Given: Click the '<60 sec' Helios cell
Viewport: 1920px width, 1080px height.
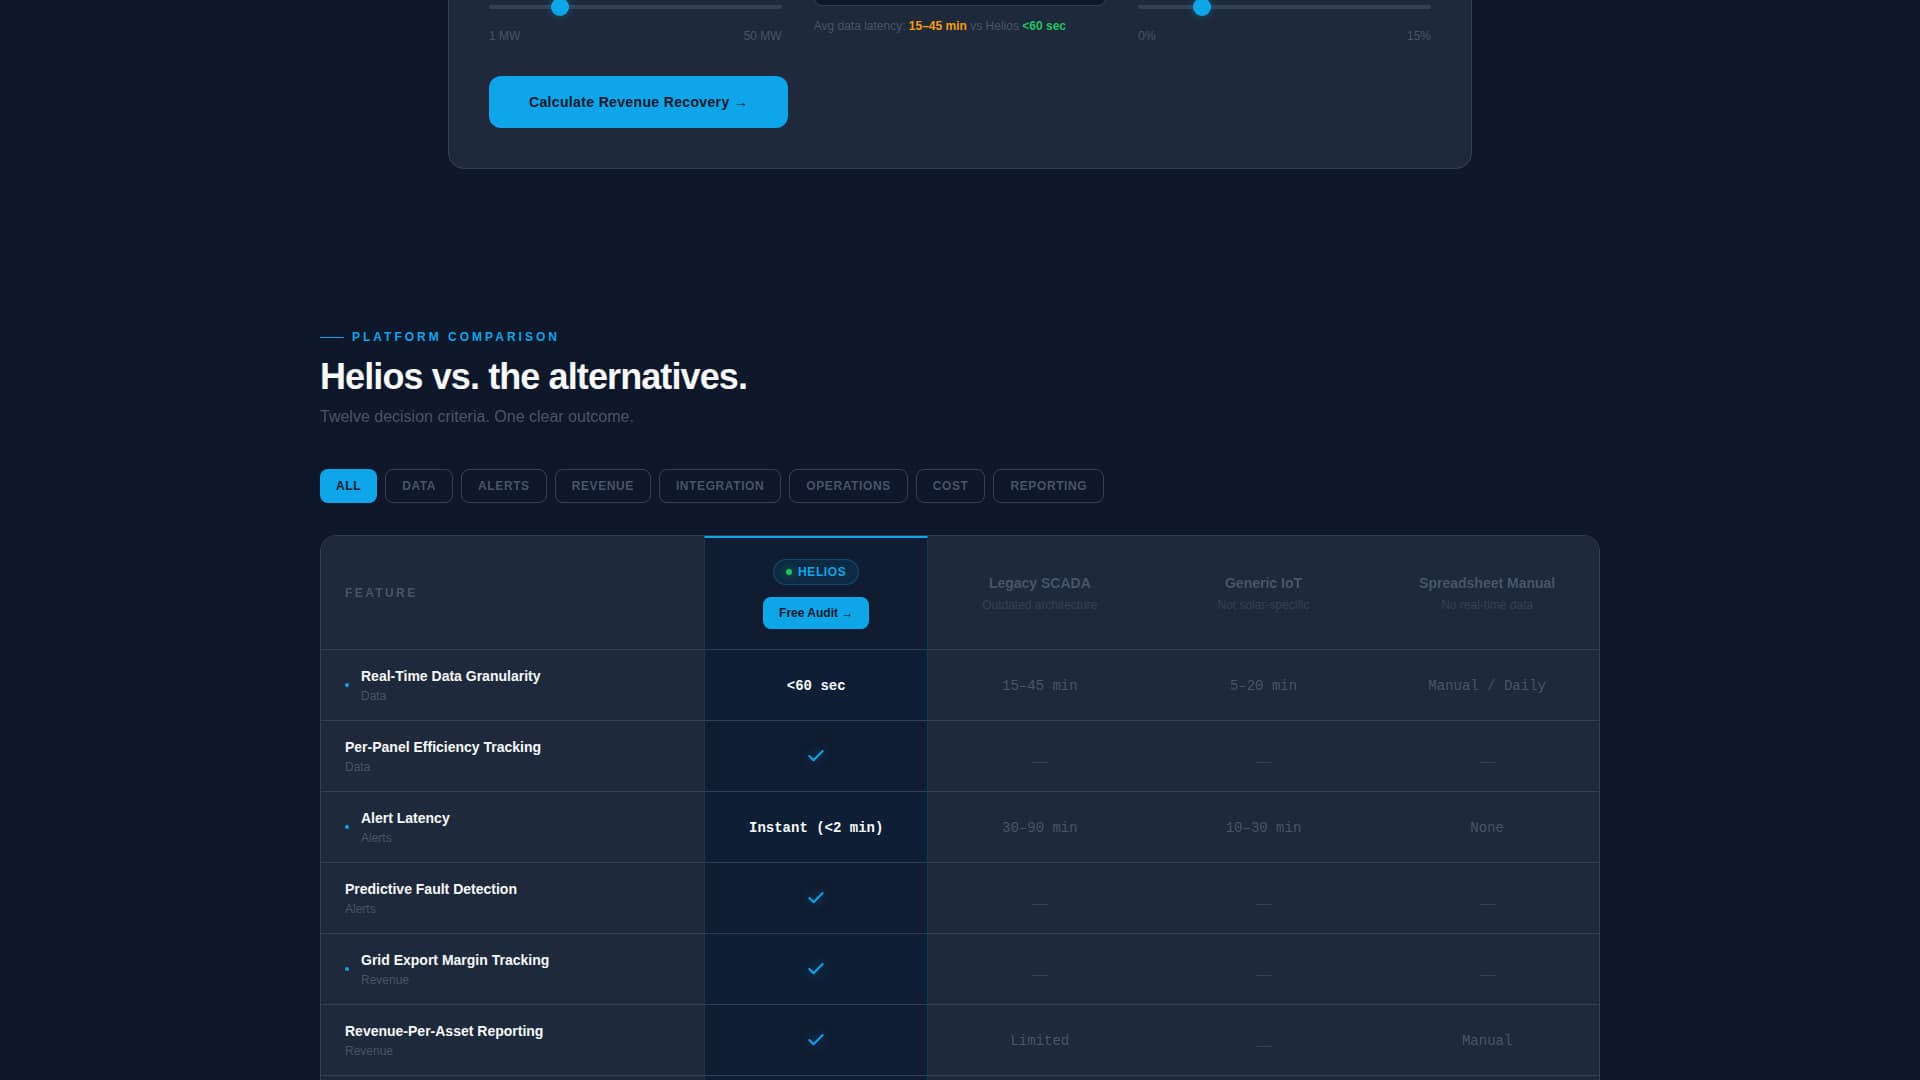Looking at the screenshot, I should [x=816, y=686].
